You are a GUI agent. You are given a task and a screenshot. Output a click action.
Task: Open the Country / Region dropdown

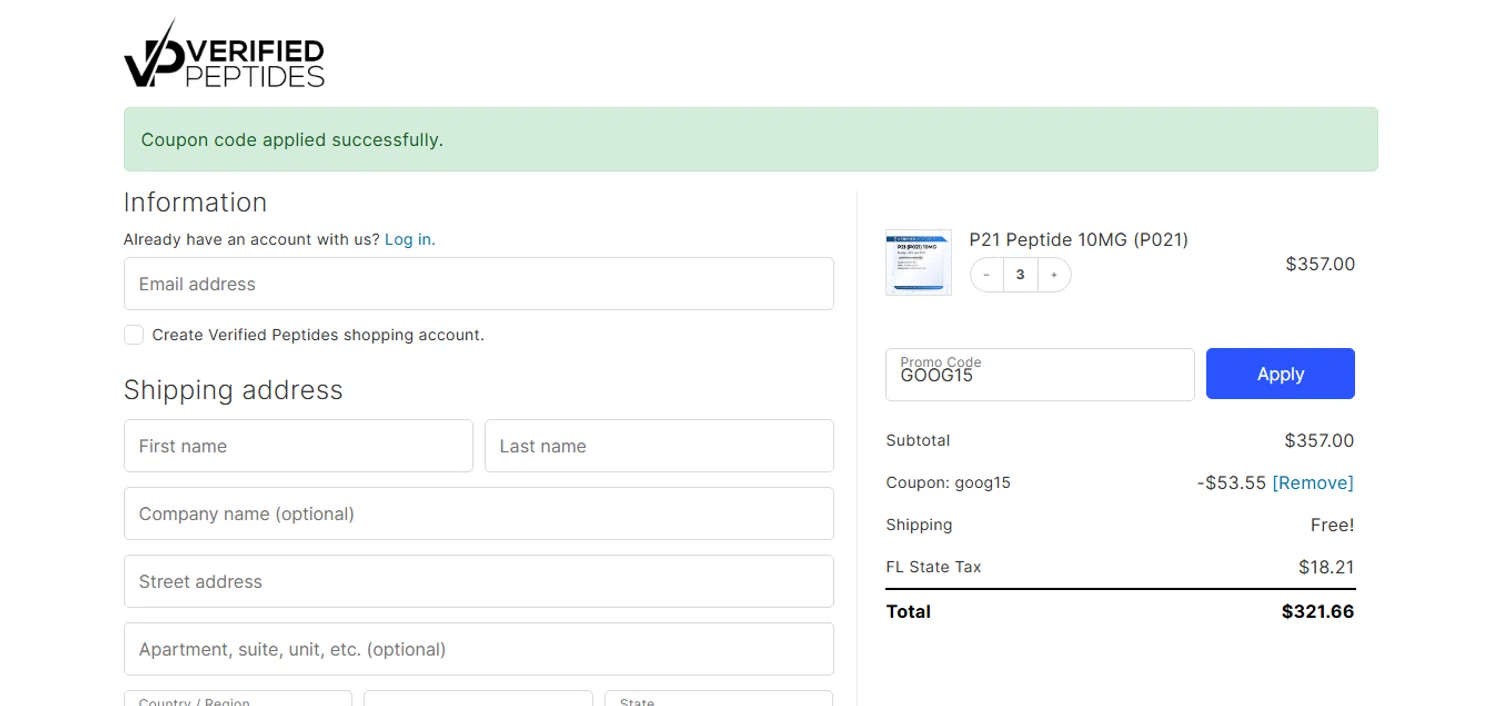(x=238, y=698)
